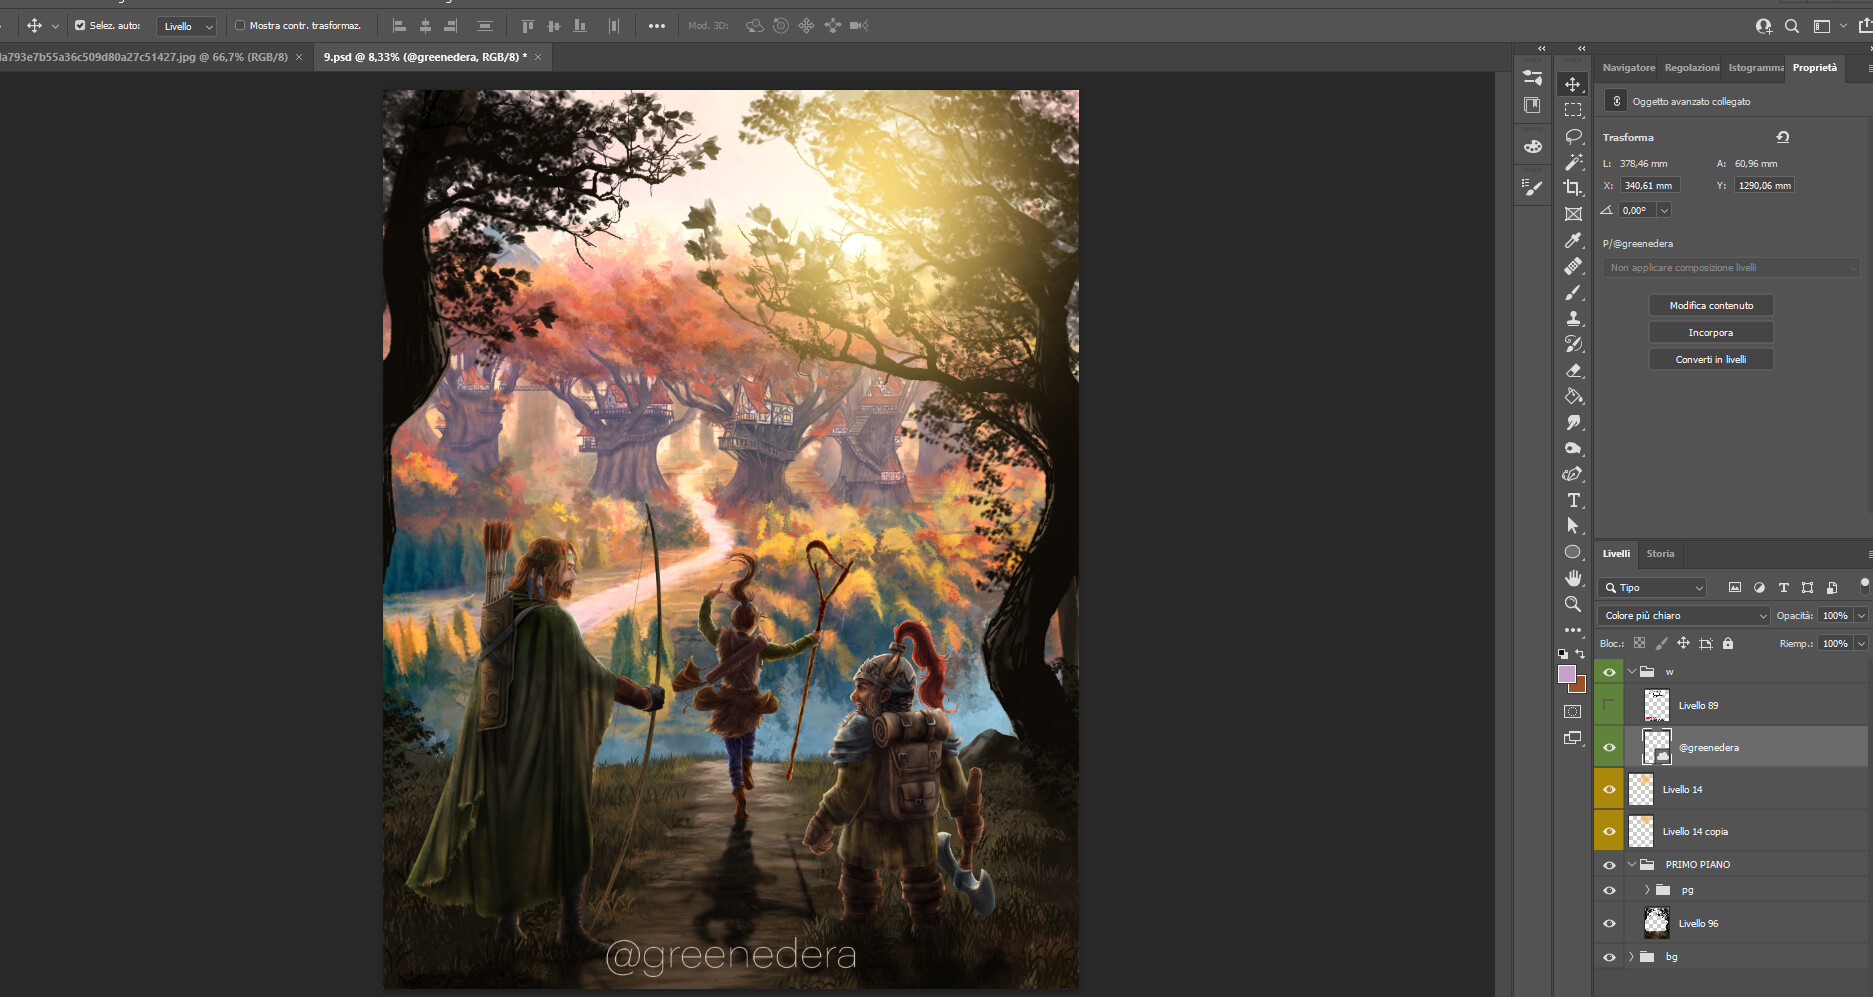Open the blend mode dropdown Colore più chiaro
Viewport: 1873px width, 997px height.
click(x=1684, y=616)
